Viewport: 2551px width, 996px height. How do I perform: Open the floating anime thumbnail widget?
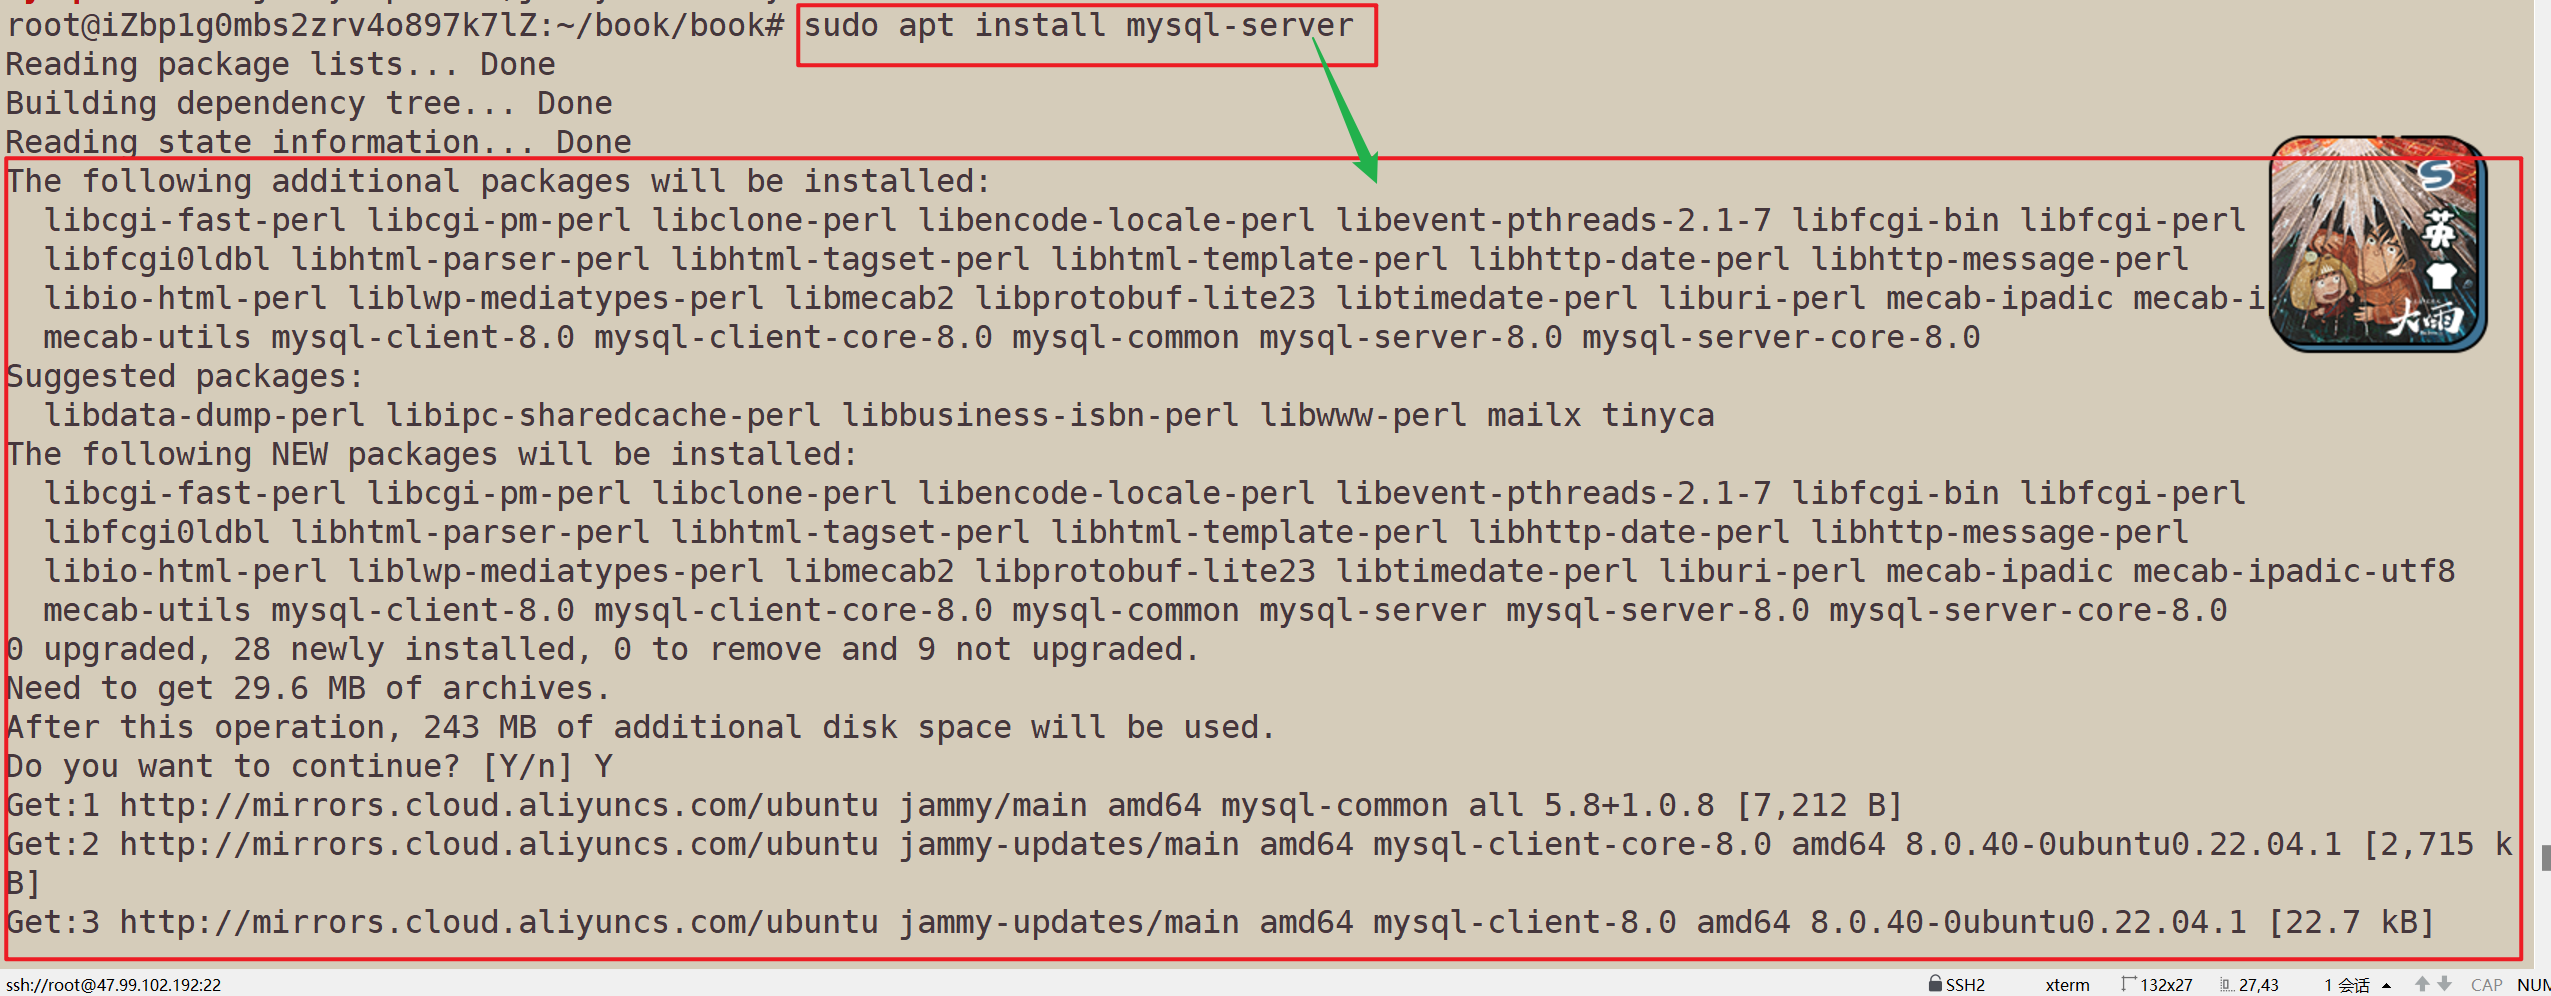(2378, 244)
